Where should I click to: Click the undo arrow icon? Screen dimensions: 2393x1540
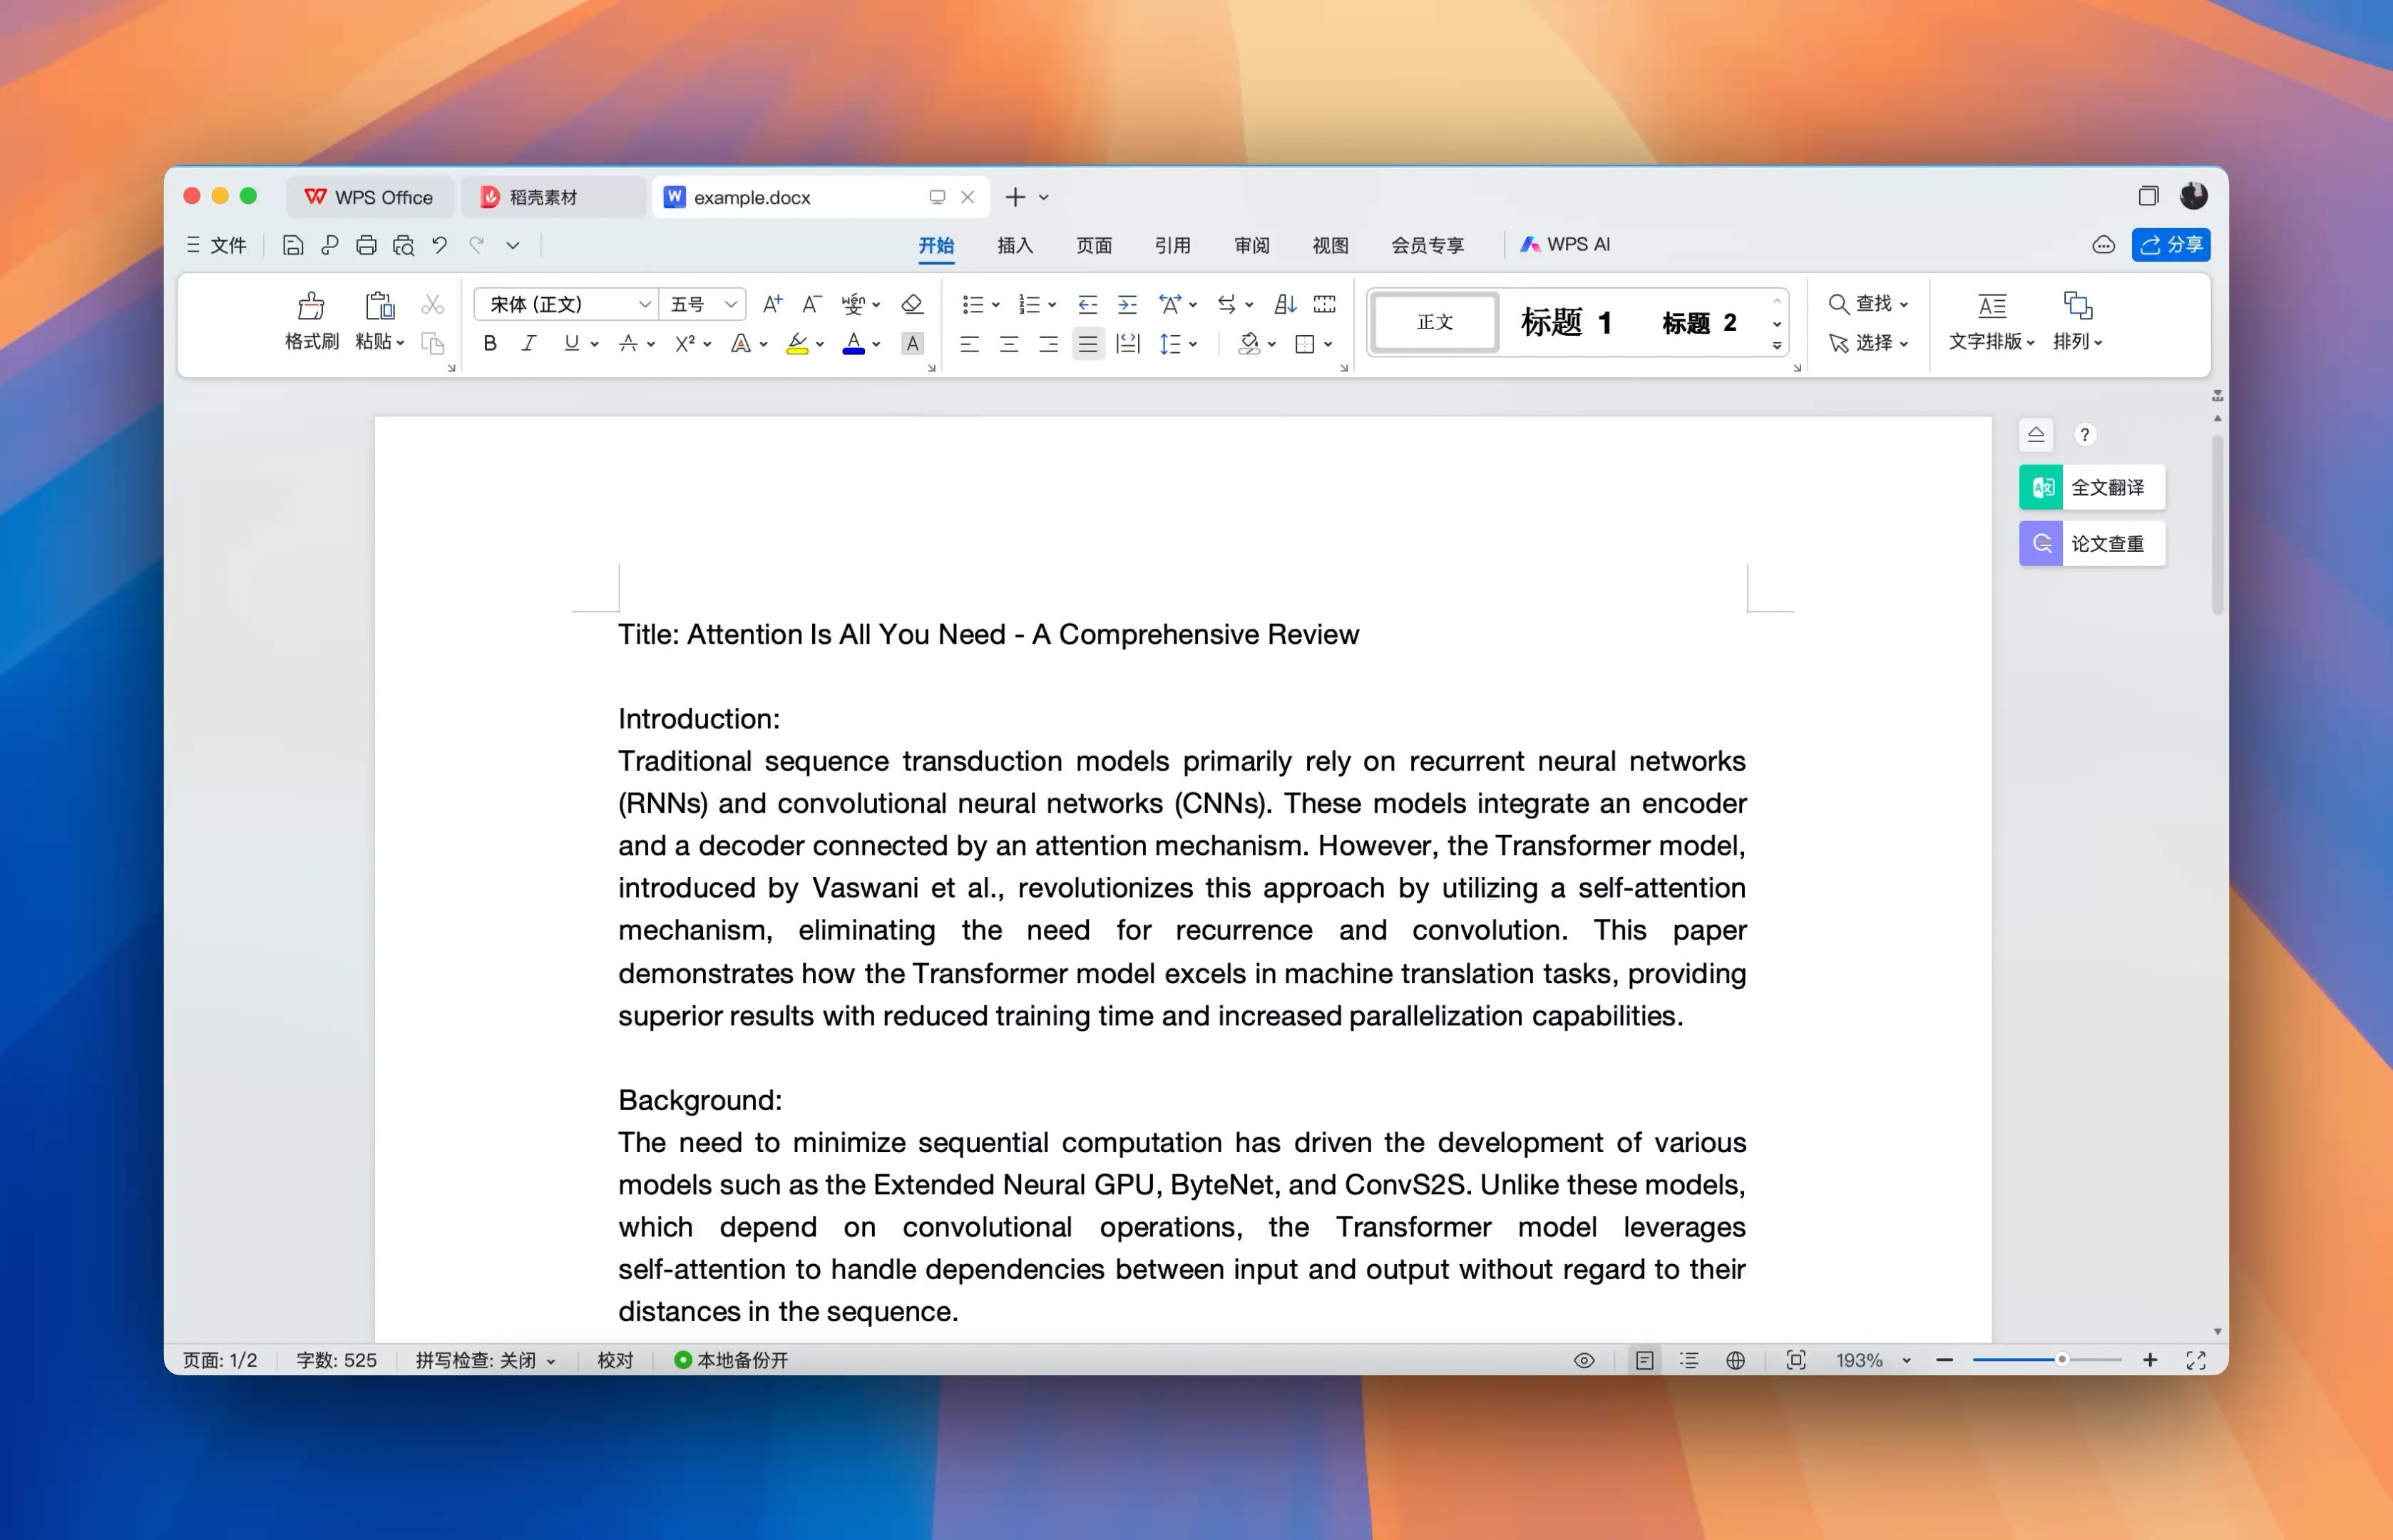439,245
